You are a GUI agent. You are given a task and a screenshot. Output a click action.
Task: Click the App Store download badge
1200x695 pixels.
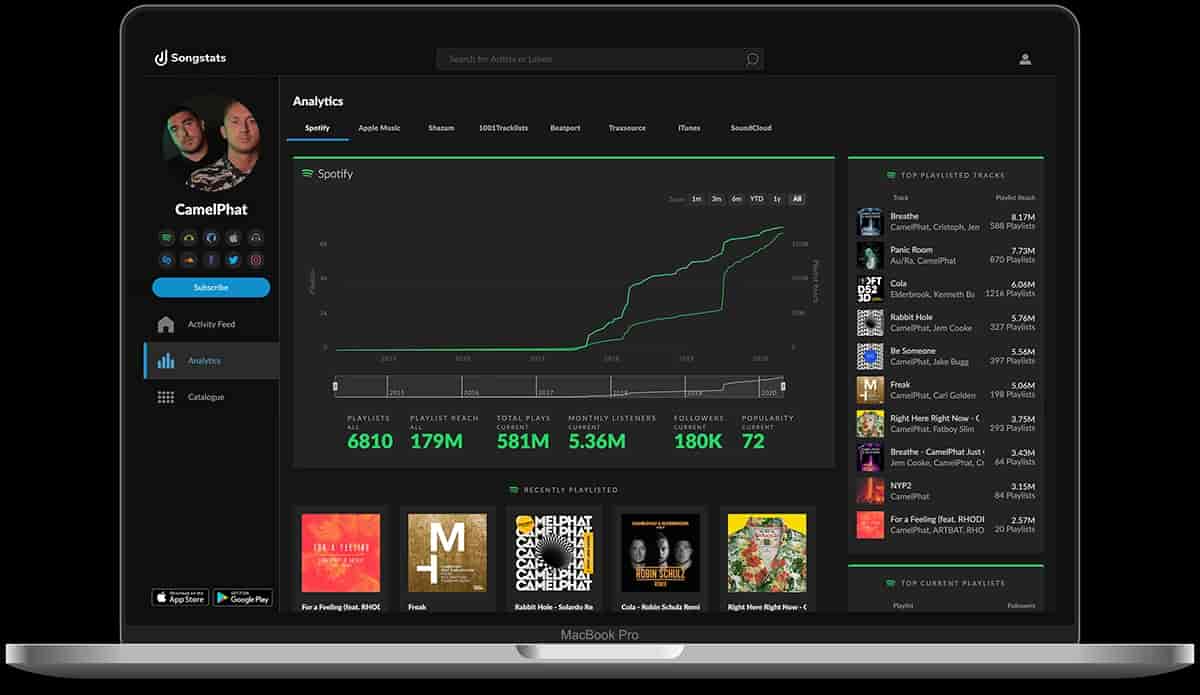[x=180, y=597]
